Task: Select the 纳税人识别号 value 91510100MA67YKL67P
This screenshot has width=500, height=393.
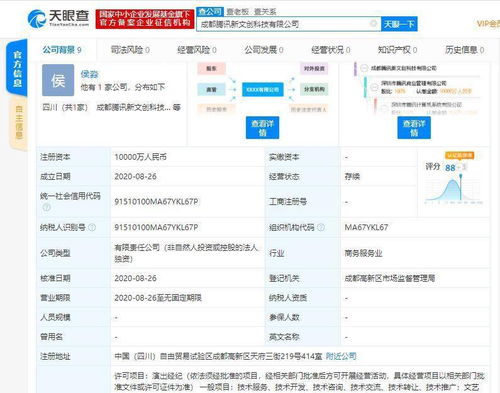Action: point(156,227)
